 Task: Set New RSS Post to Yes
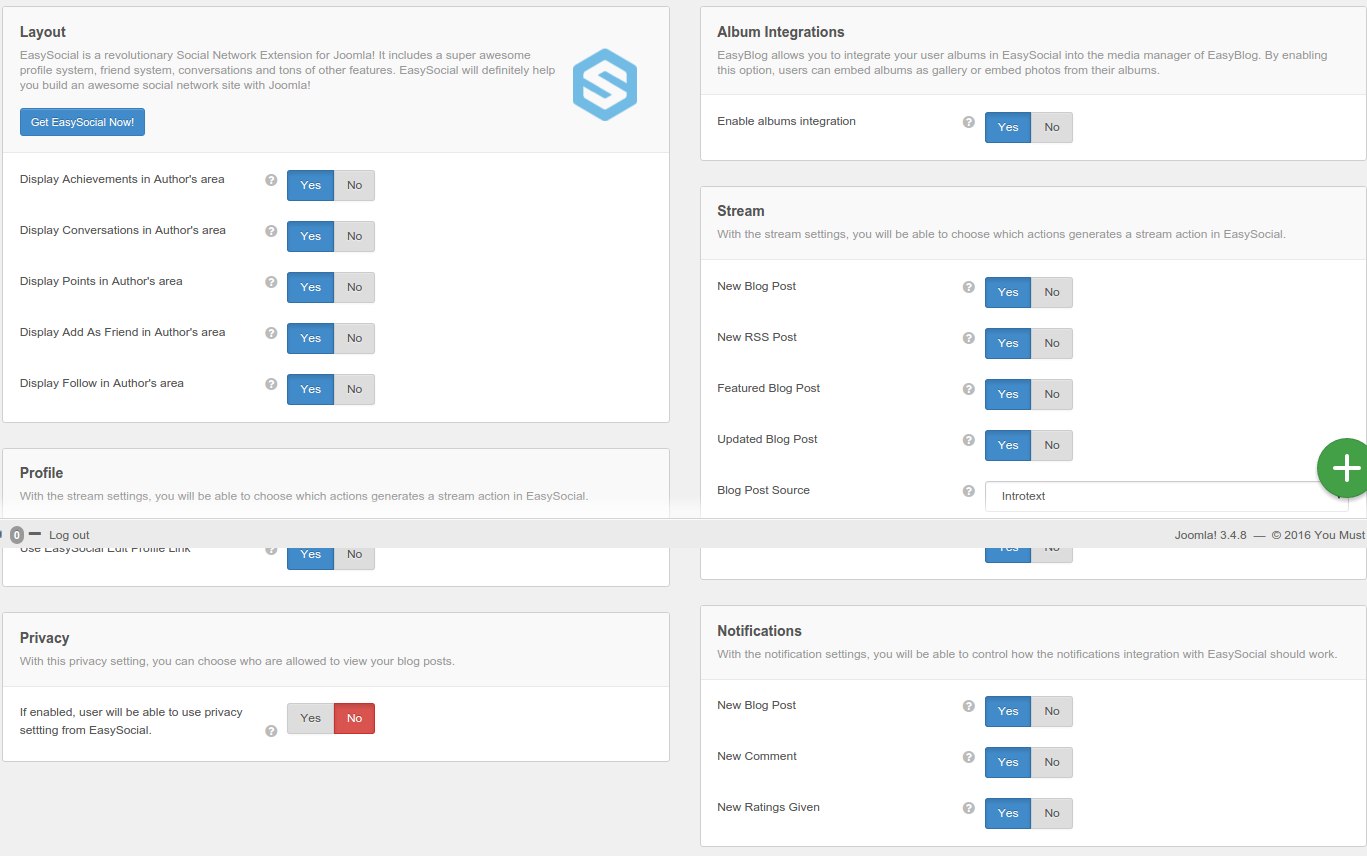(x=1008, y=343)
